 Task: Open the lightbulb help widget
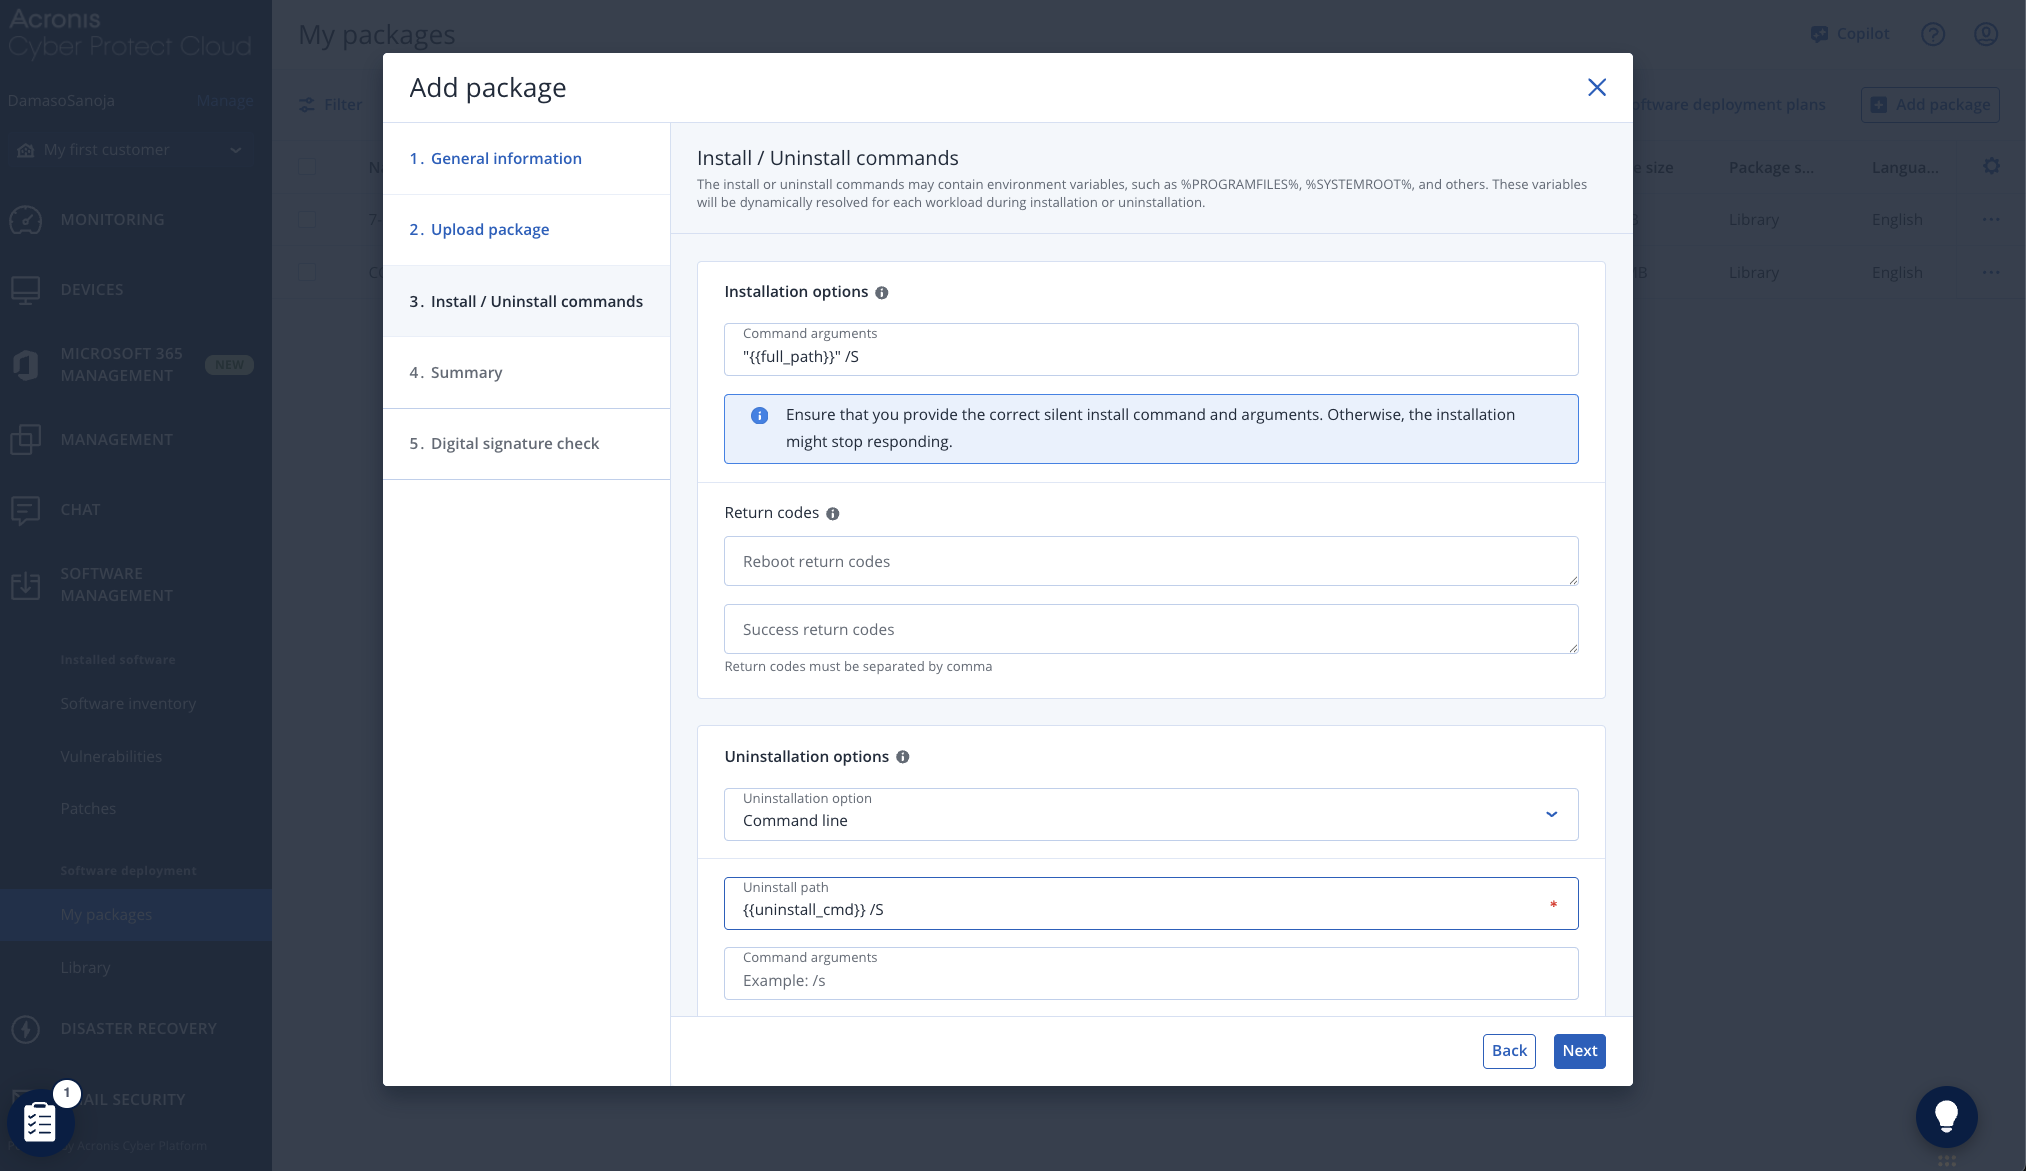(1945, 1116)
